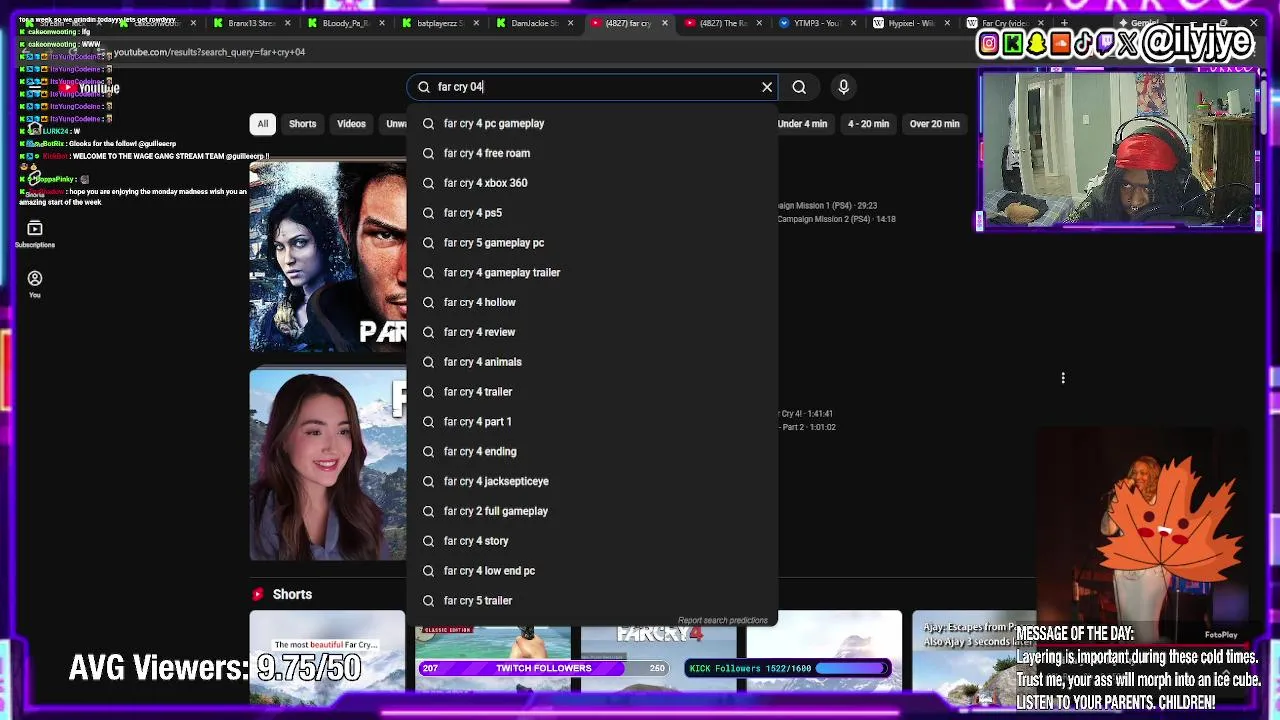Image resolution: width=1280 pixels, height=720 pixels.
Task: Start voice search with microphone icon
Action: pyautogui.click(x=844, y=87)
